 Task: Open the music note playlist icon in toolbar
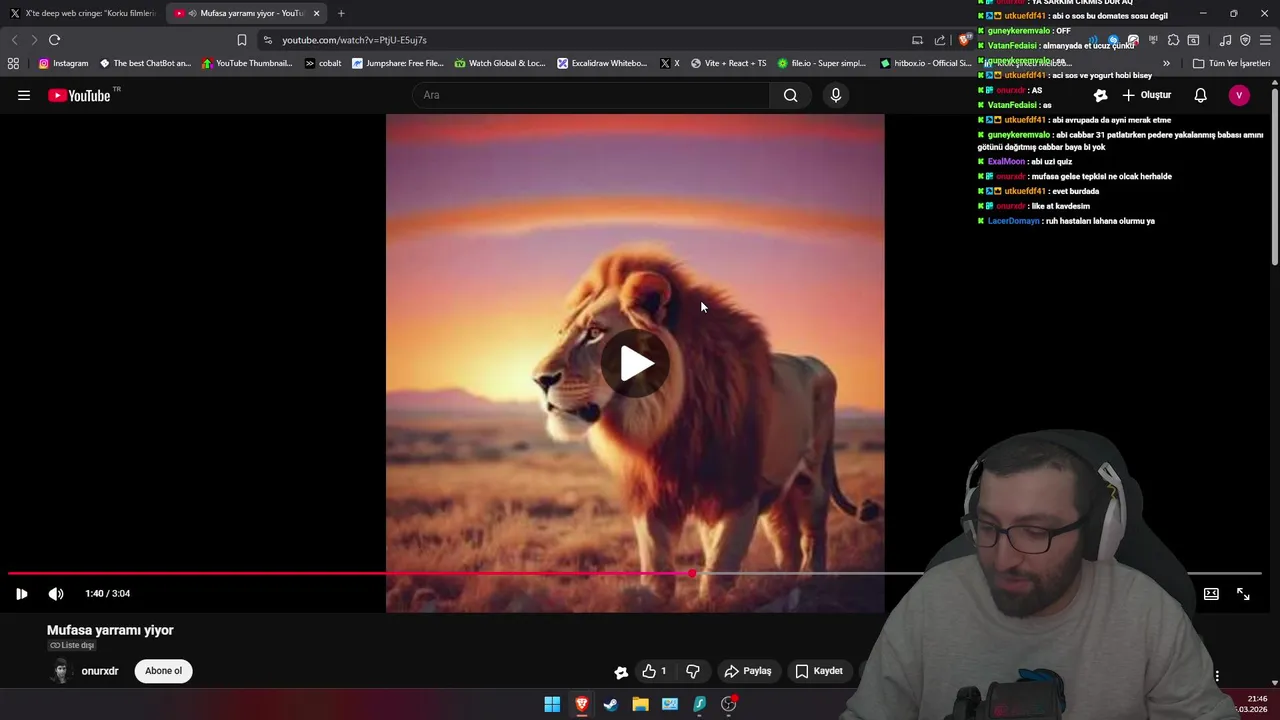(x=1225, y=40)
